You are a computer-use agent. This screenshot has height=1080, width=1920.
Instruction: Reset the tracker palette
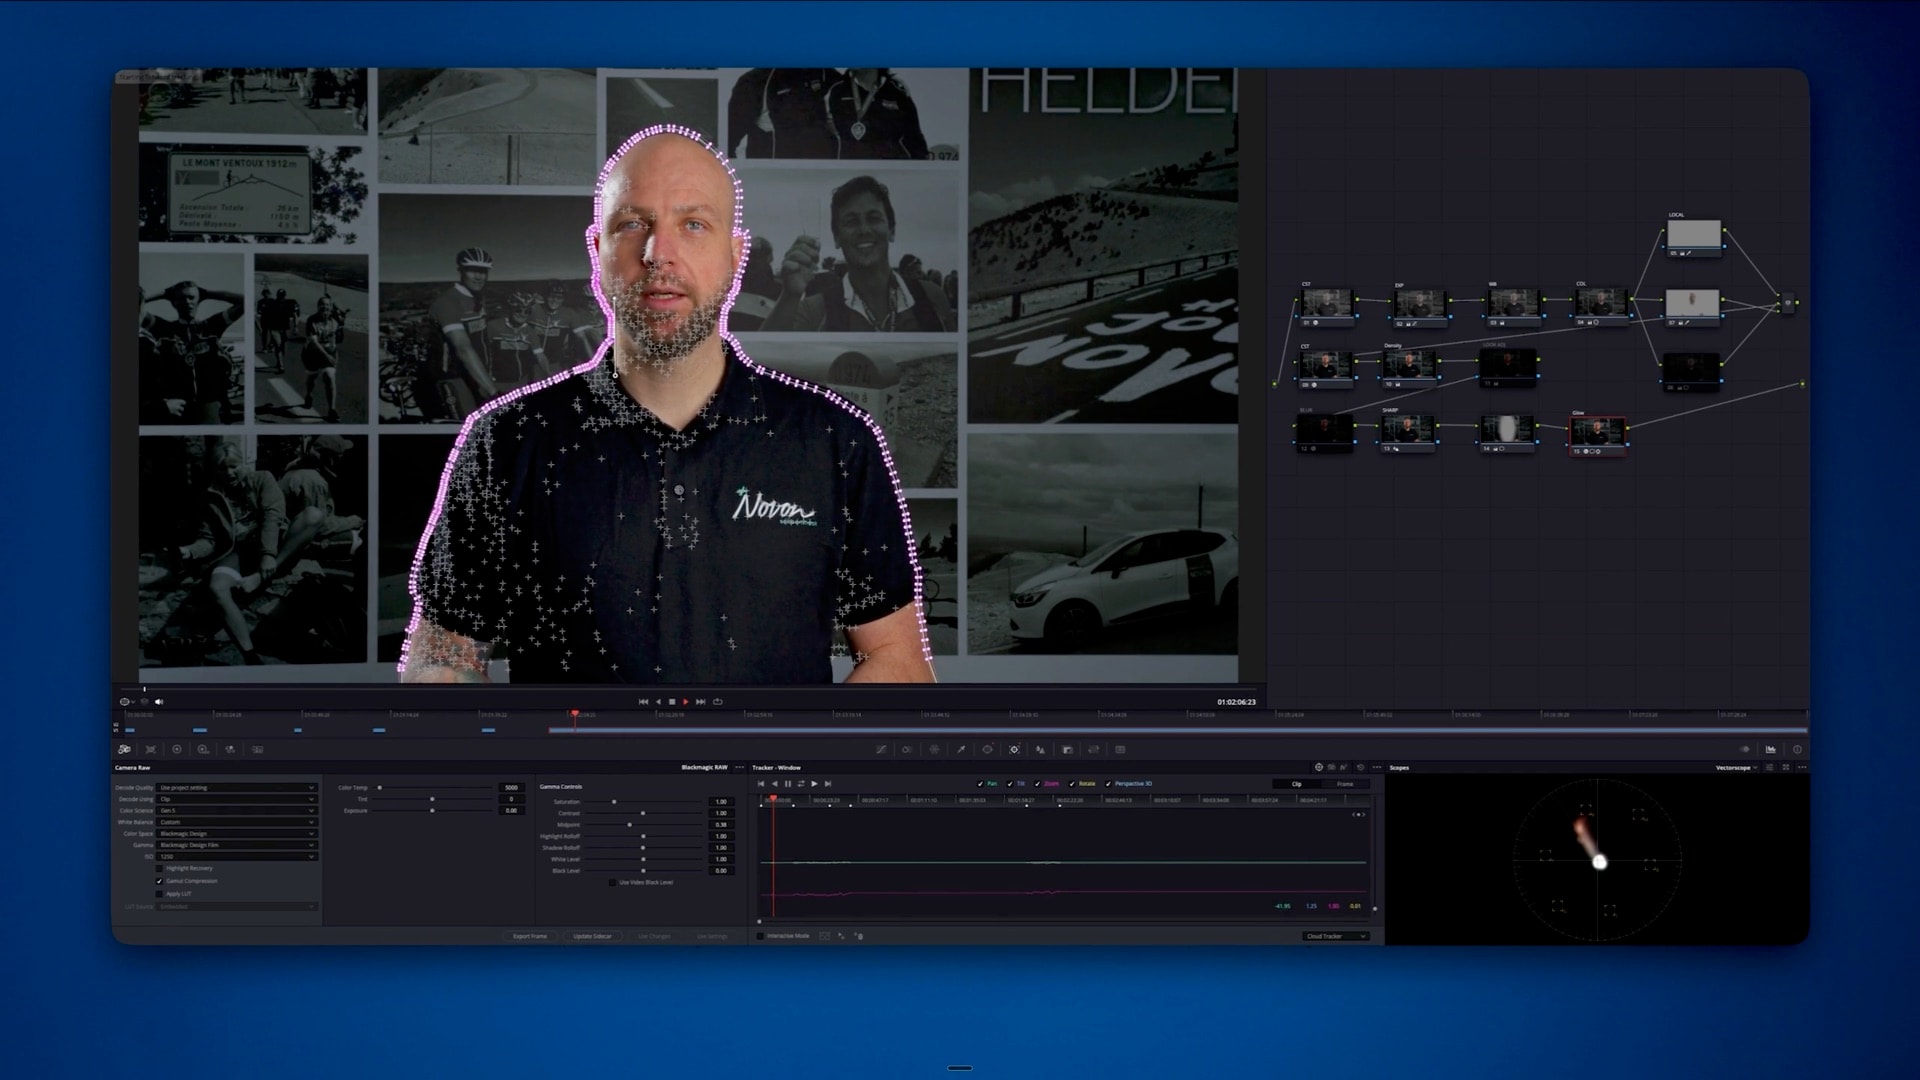click(1360, 767)
